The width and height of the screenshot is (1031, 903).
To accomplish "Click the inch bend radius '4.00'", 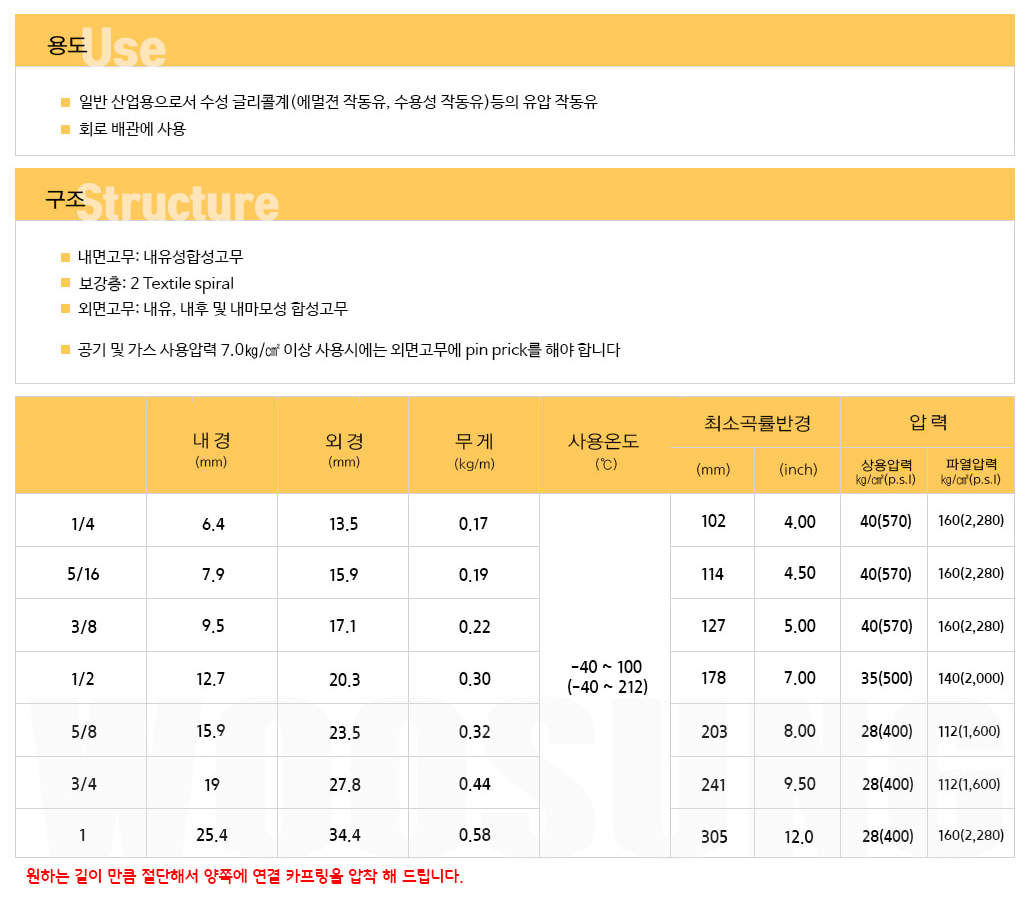I will click(x=800, y=522).
